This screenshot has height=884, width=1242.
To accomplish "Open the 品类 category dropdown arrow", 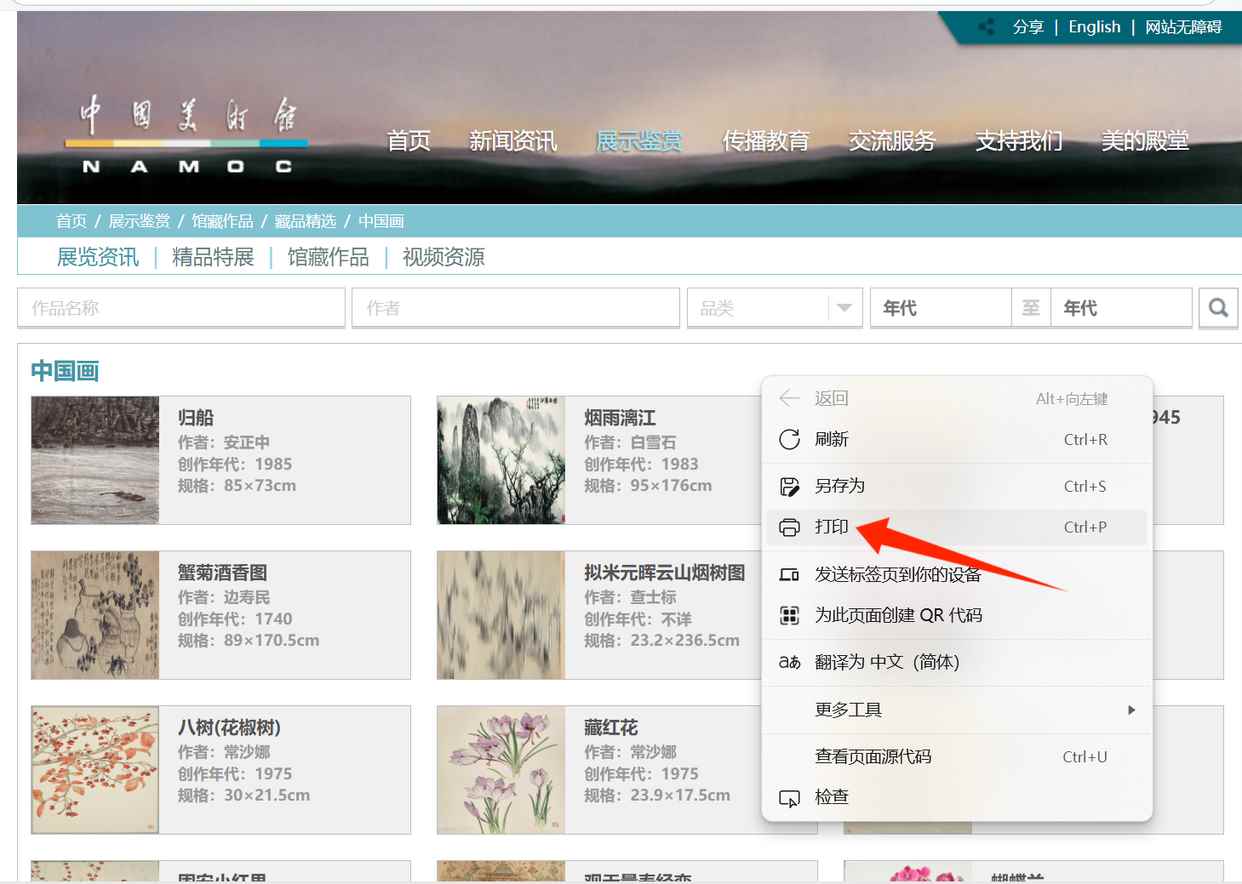I will [844, 308].
